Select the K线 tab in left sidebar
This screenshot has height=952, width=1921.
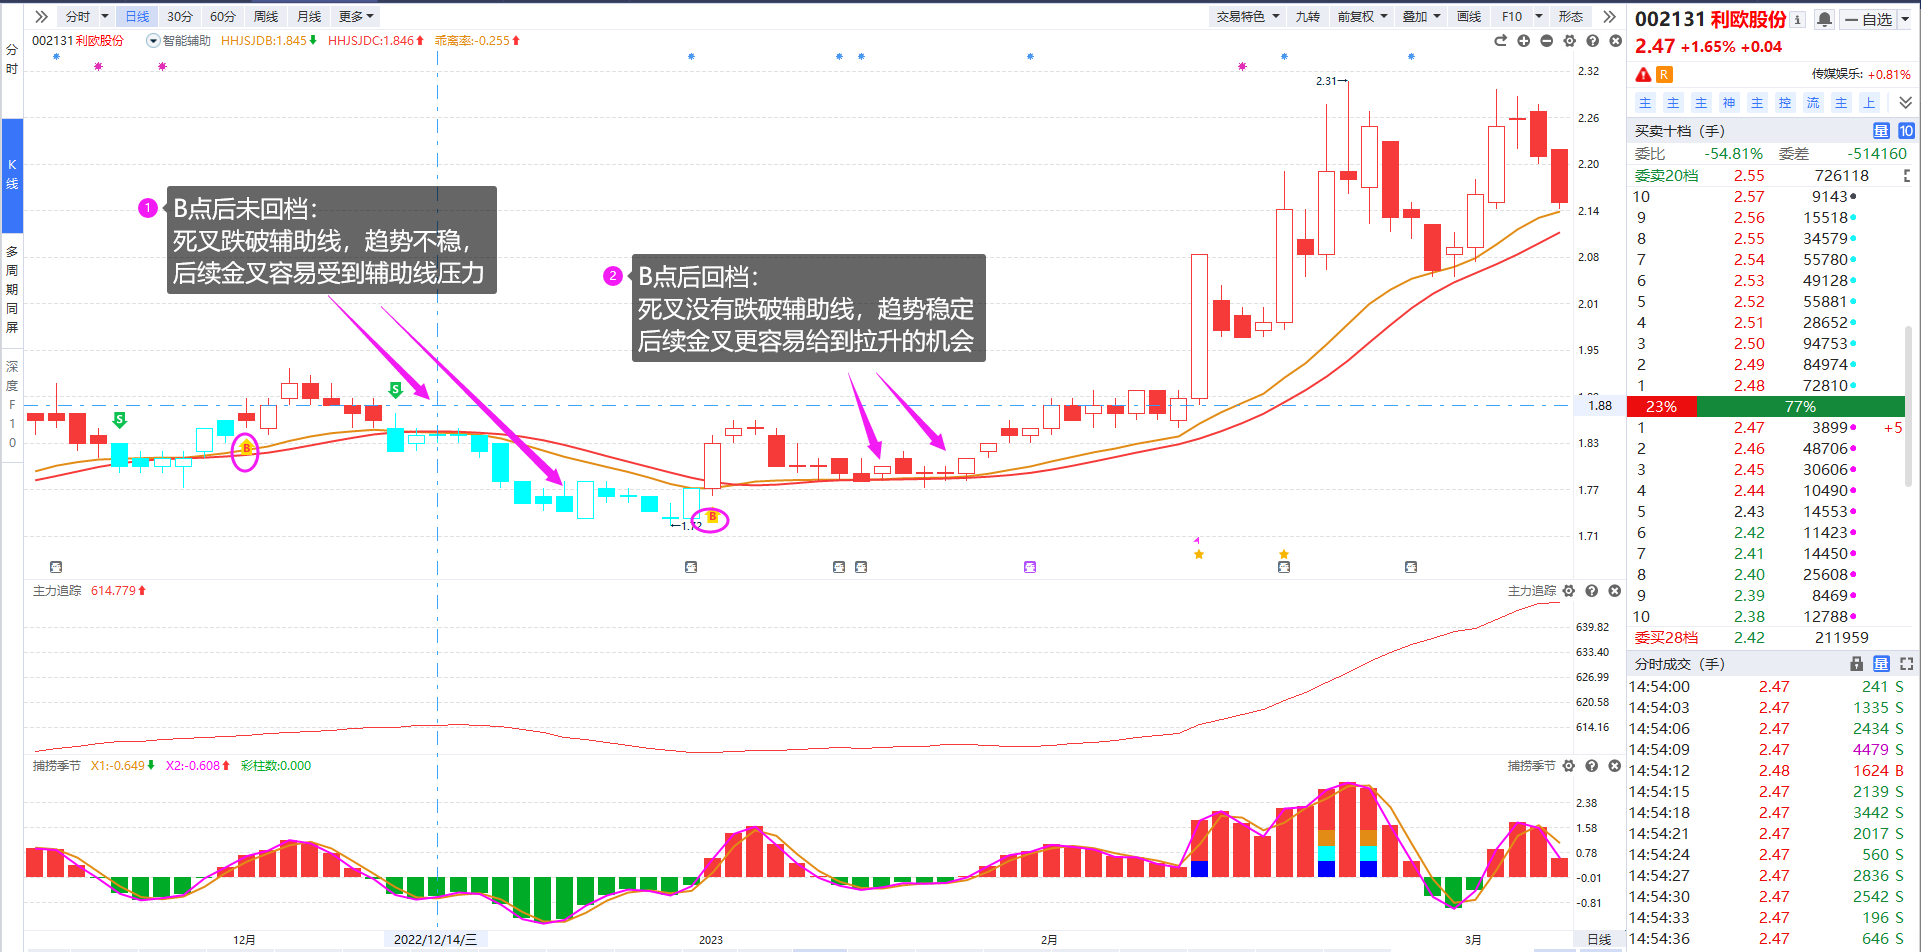12,174
